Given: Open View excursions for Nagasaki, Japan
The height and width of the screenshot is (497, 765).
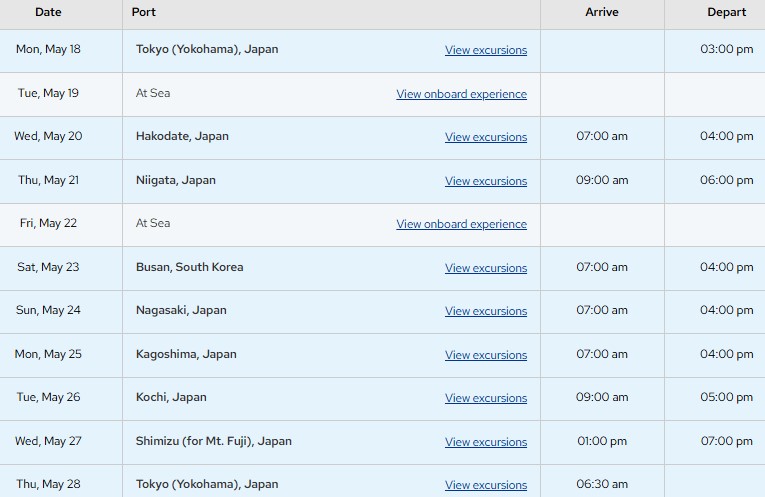Looking at the screenshot, I should coord(486,311).
